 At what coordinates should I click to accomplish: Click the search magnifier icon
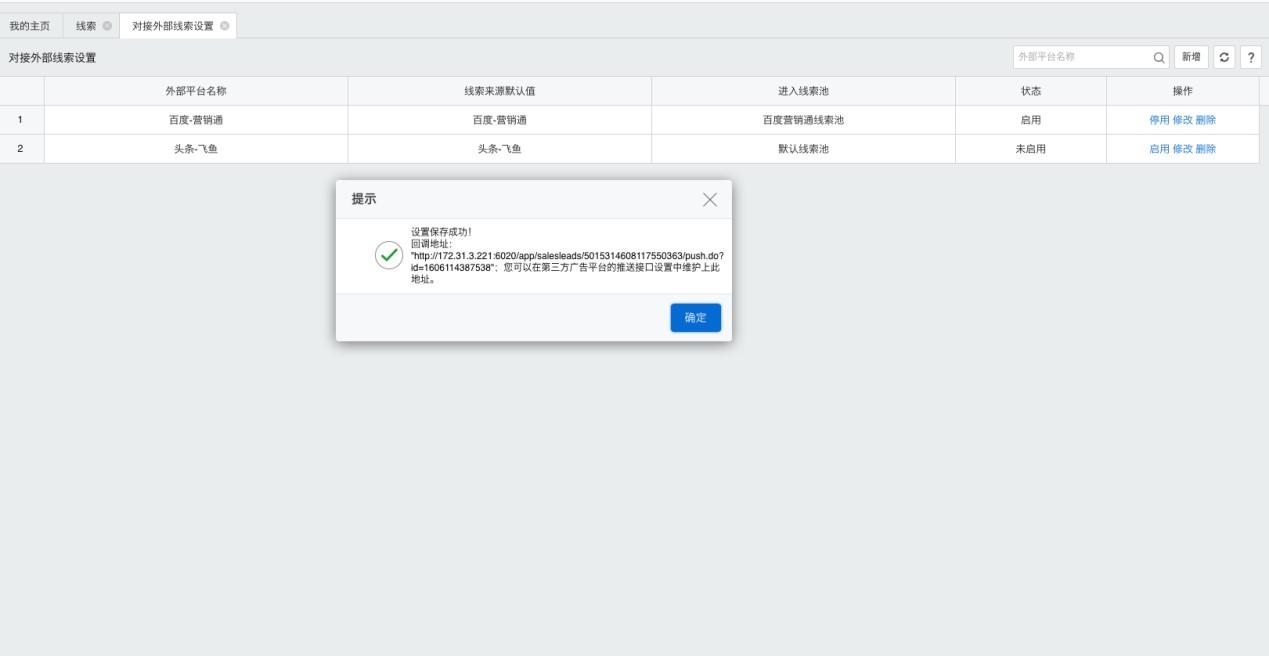(1159, 58)
